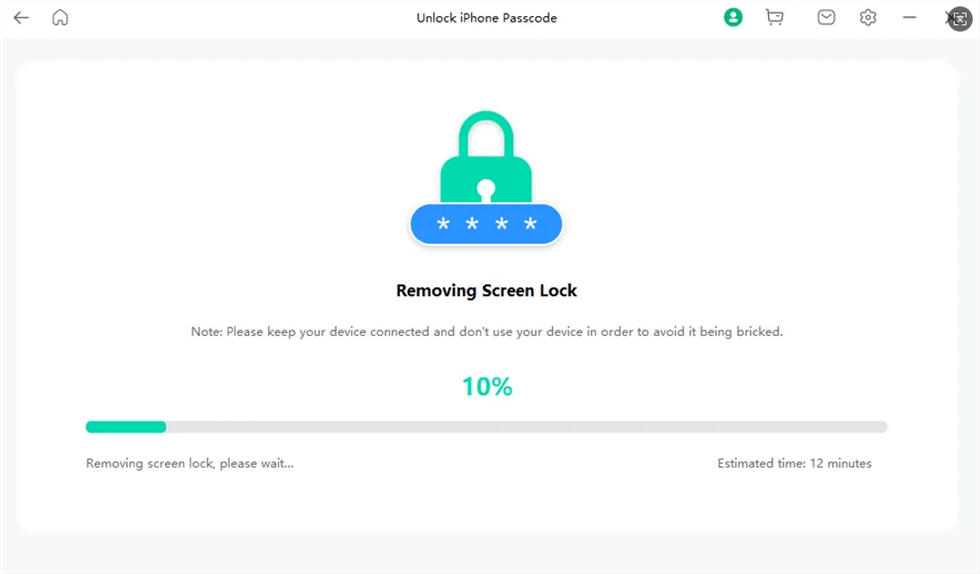Click the last asterisk in passcode pill
The image size is (980, 574).
531,225
